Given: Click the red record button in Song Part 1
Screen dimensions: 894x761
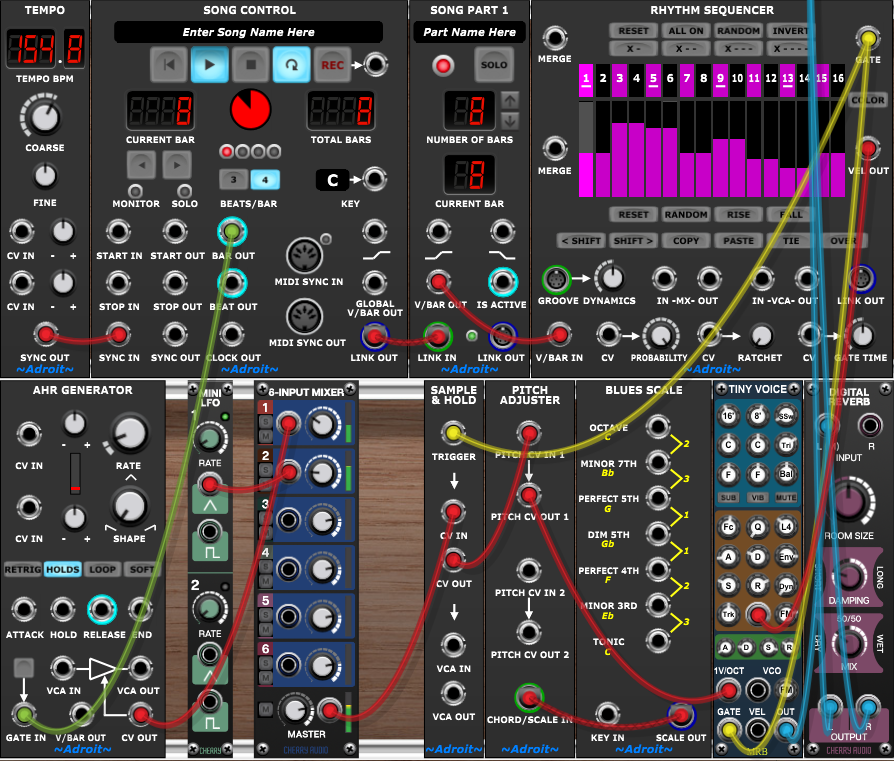Looking at the screenshot, I should (443, 66).
